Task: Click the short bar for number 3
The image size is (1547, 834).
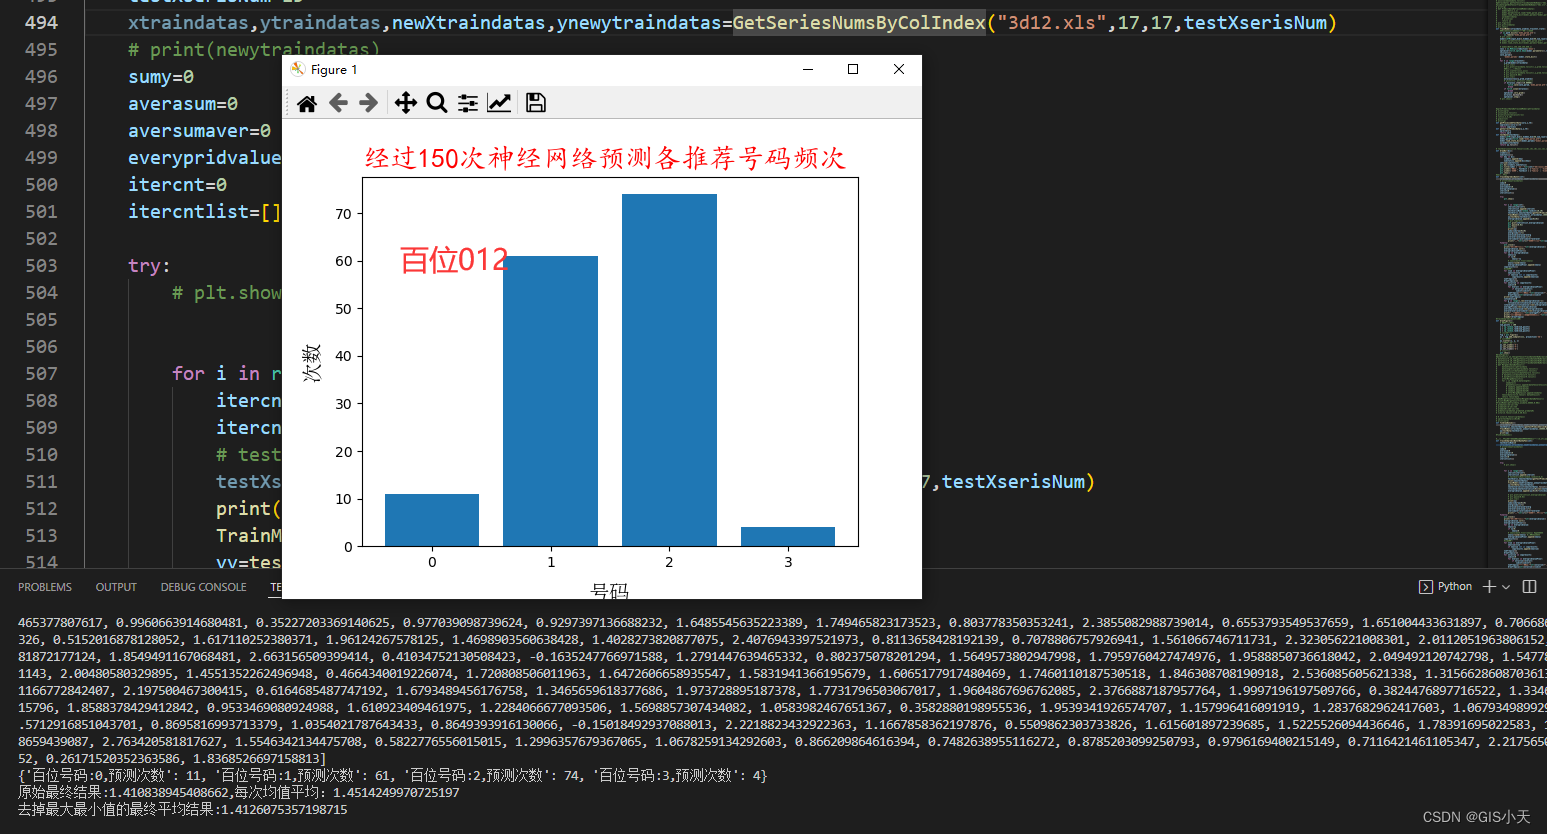Action: tap(788, 536)
